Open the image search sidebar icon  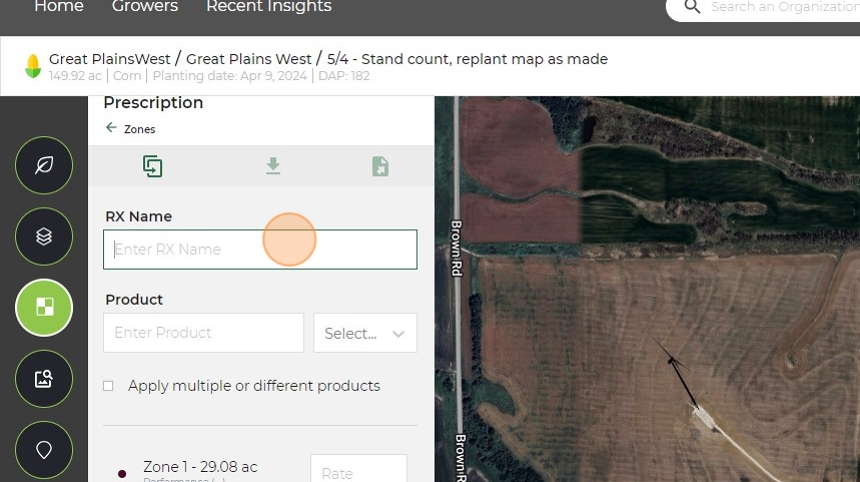click(44, 378)
